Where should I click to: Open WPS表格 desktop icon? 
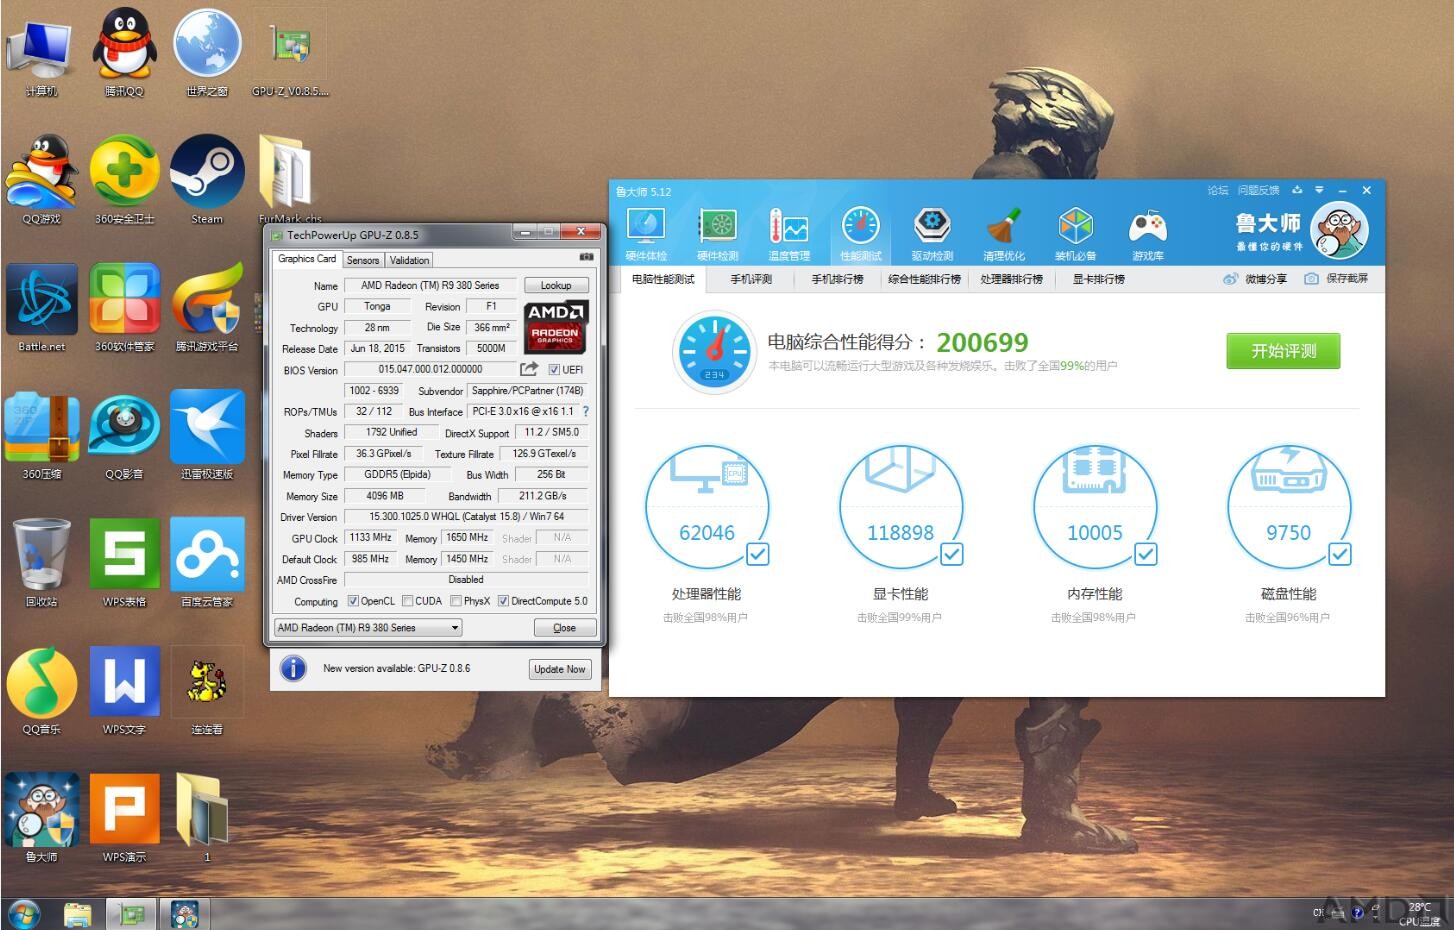[124, 563]
